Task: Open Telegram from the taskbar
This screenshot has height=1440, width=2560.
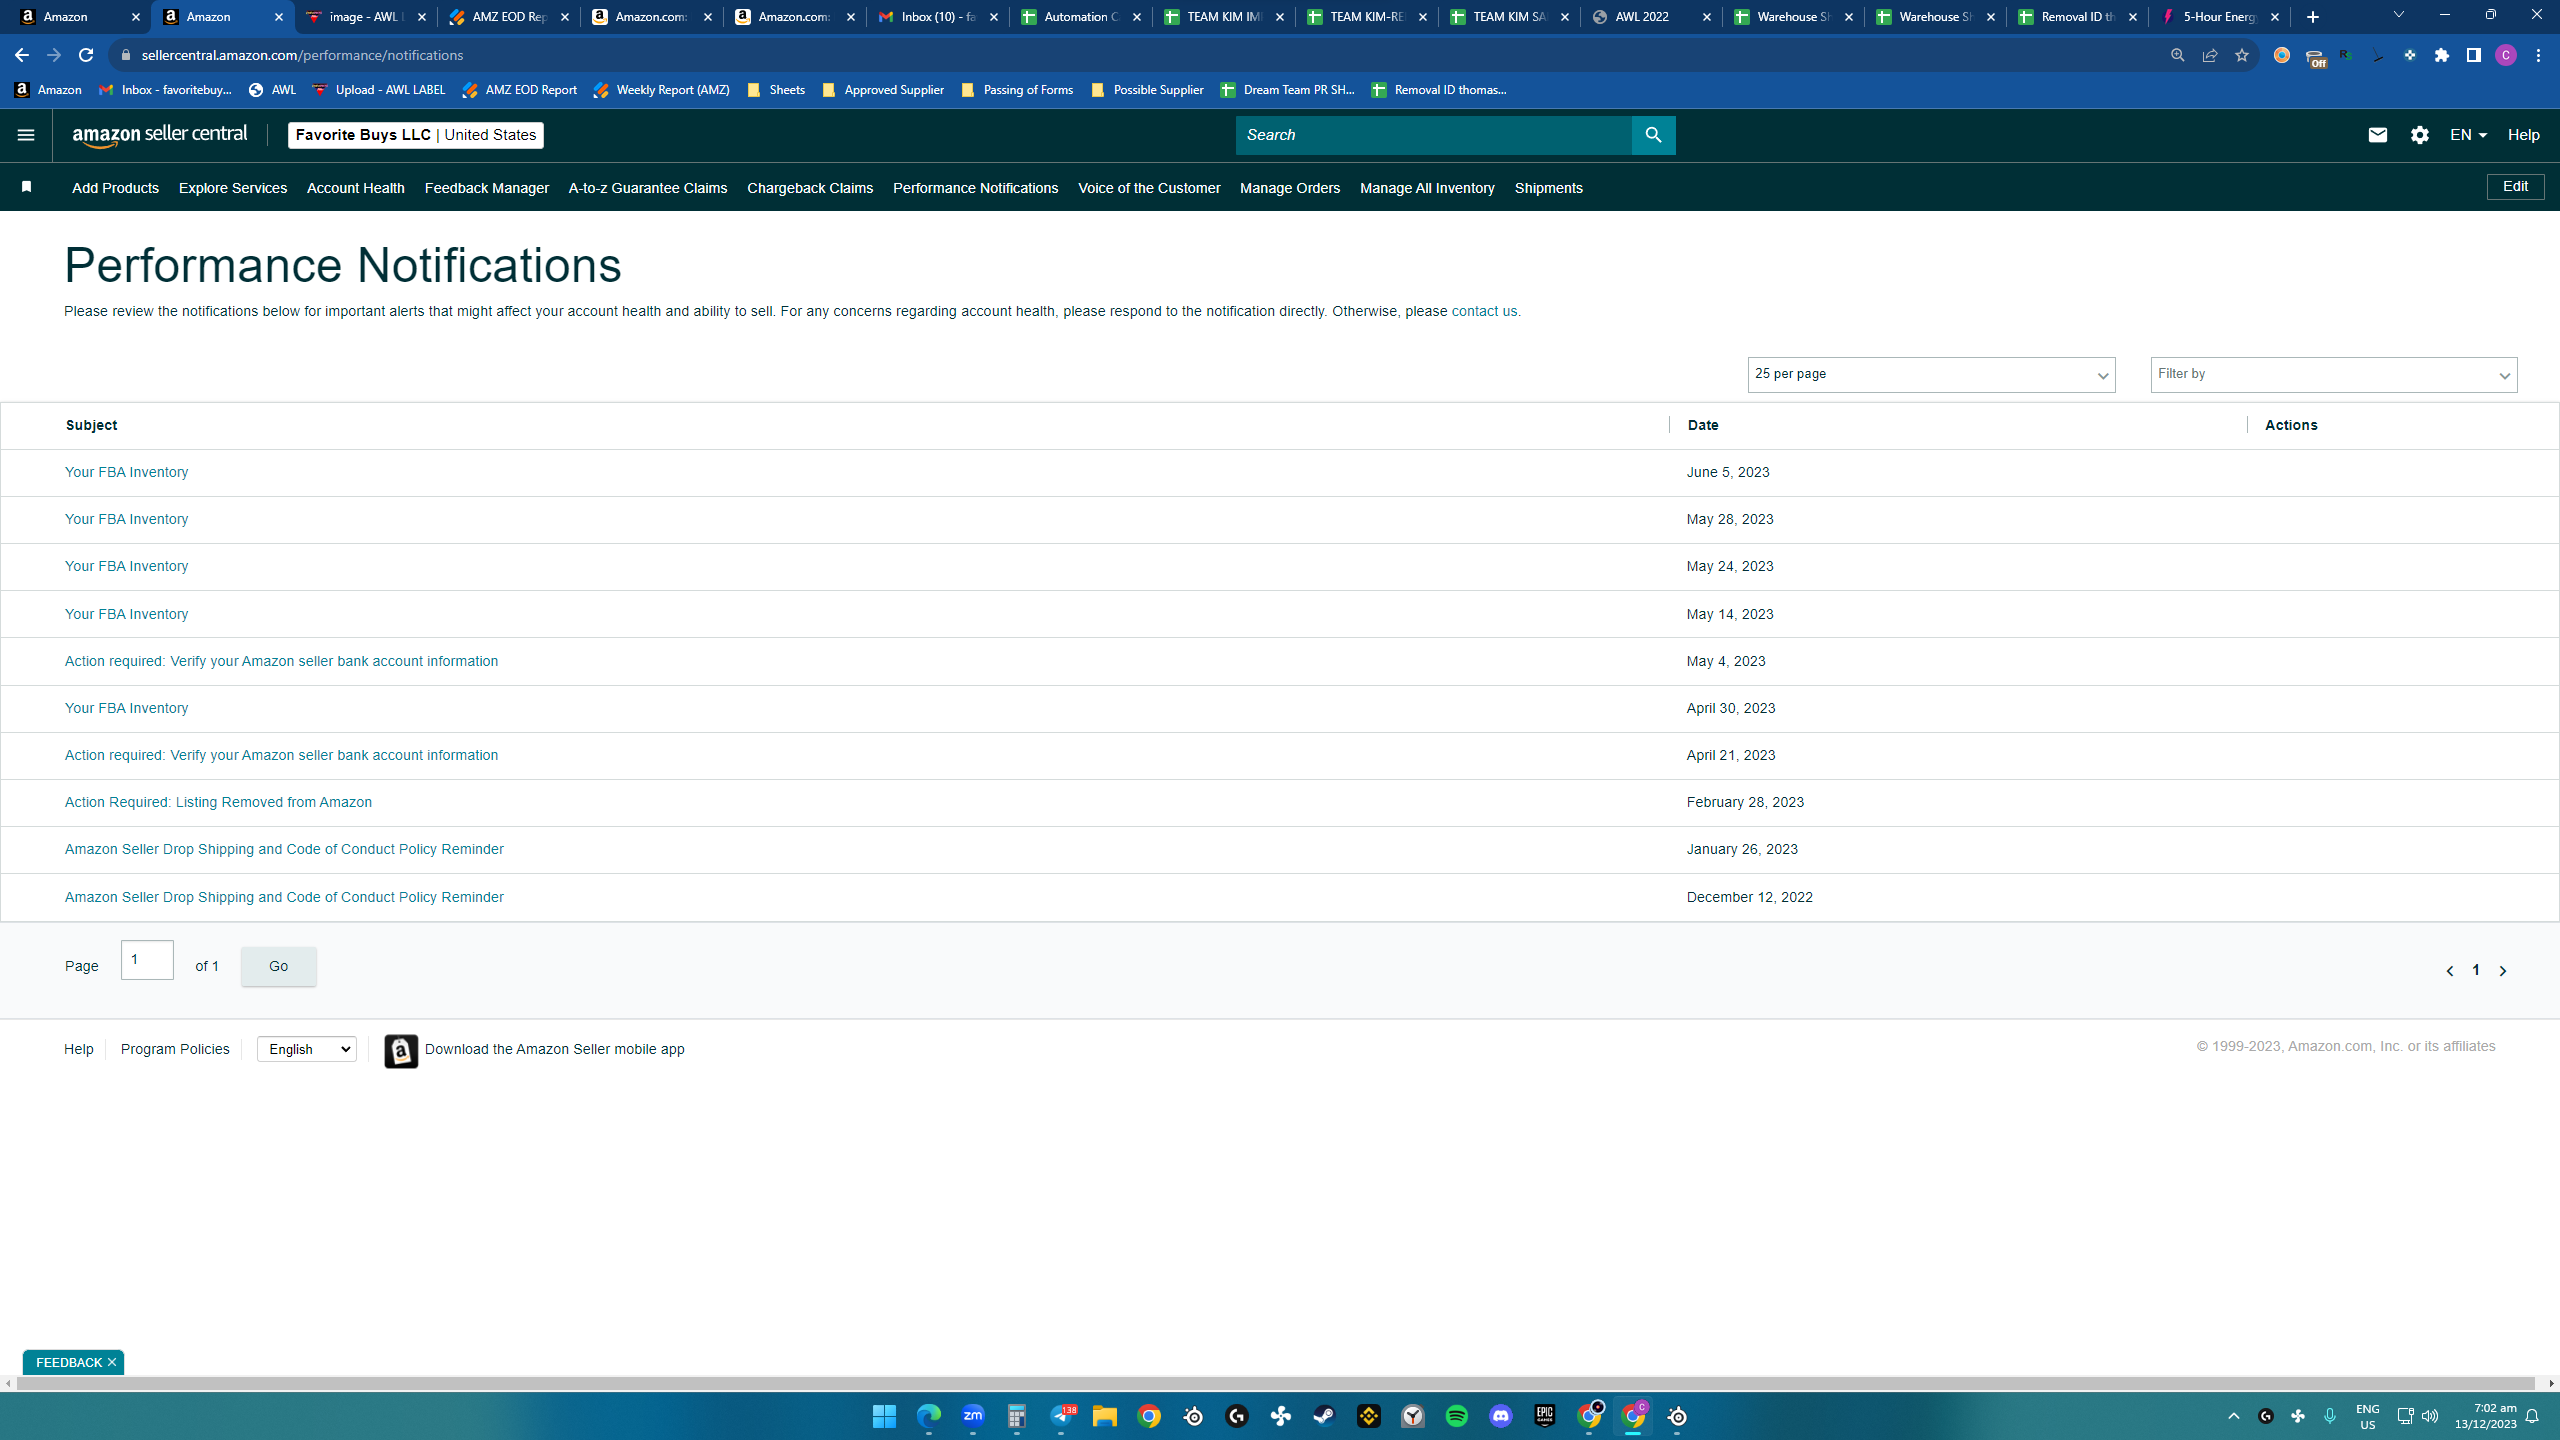Action: click(1061, 1416)
